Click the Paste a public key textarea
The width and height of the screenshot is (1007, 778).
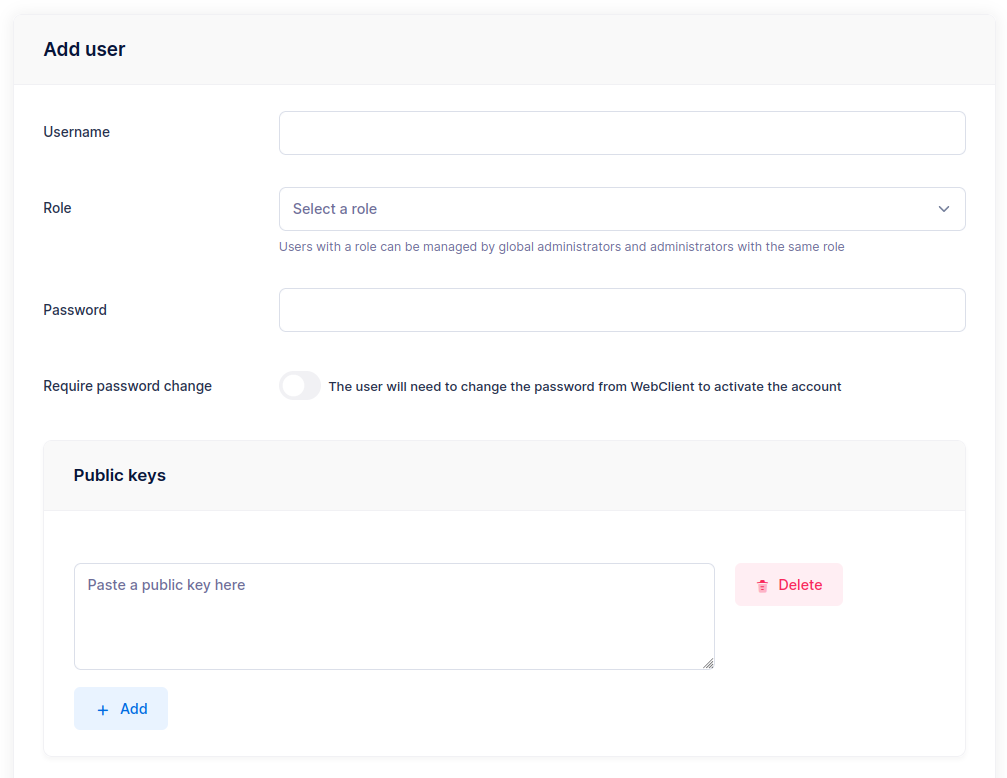pyautogui.click(x=394, y=616)
